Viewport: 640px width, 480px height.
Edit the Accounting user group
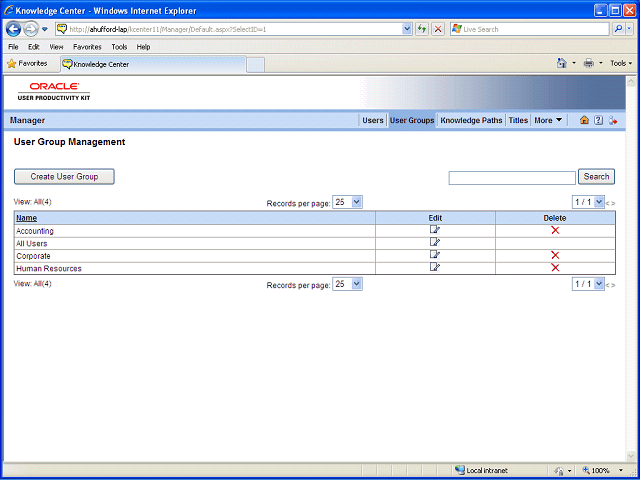(435, 230)
